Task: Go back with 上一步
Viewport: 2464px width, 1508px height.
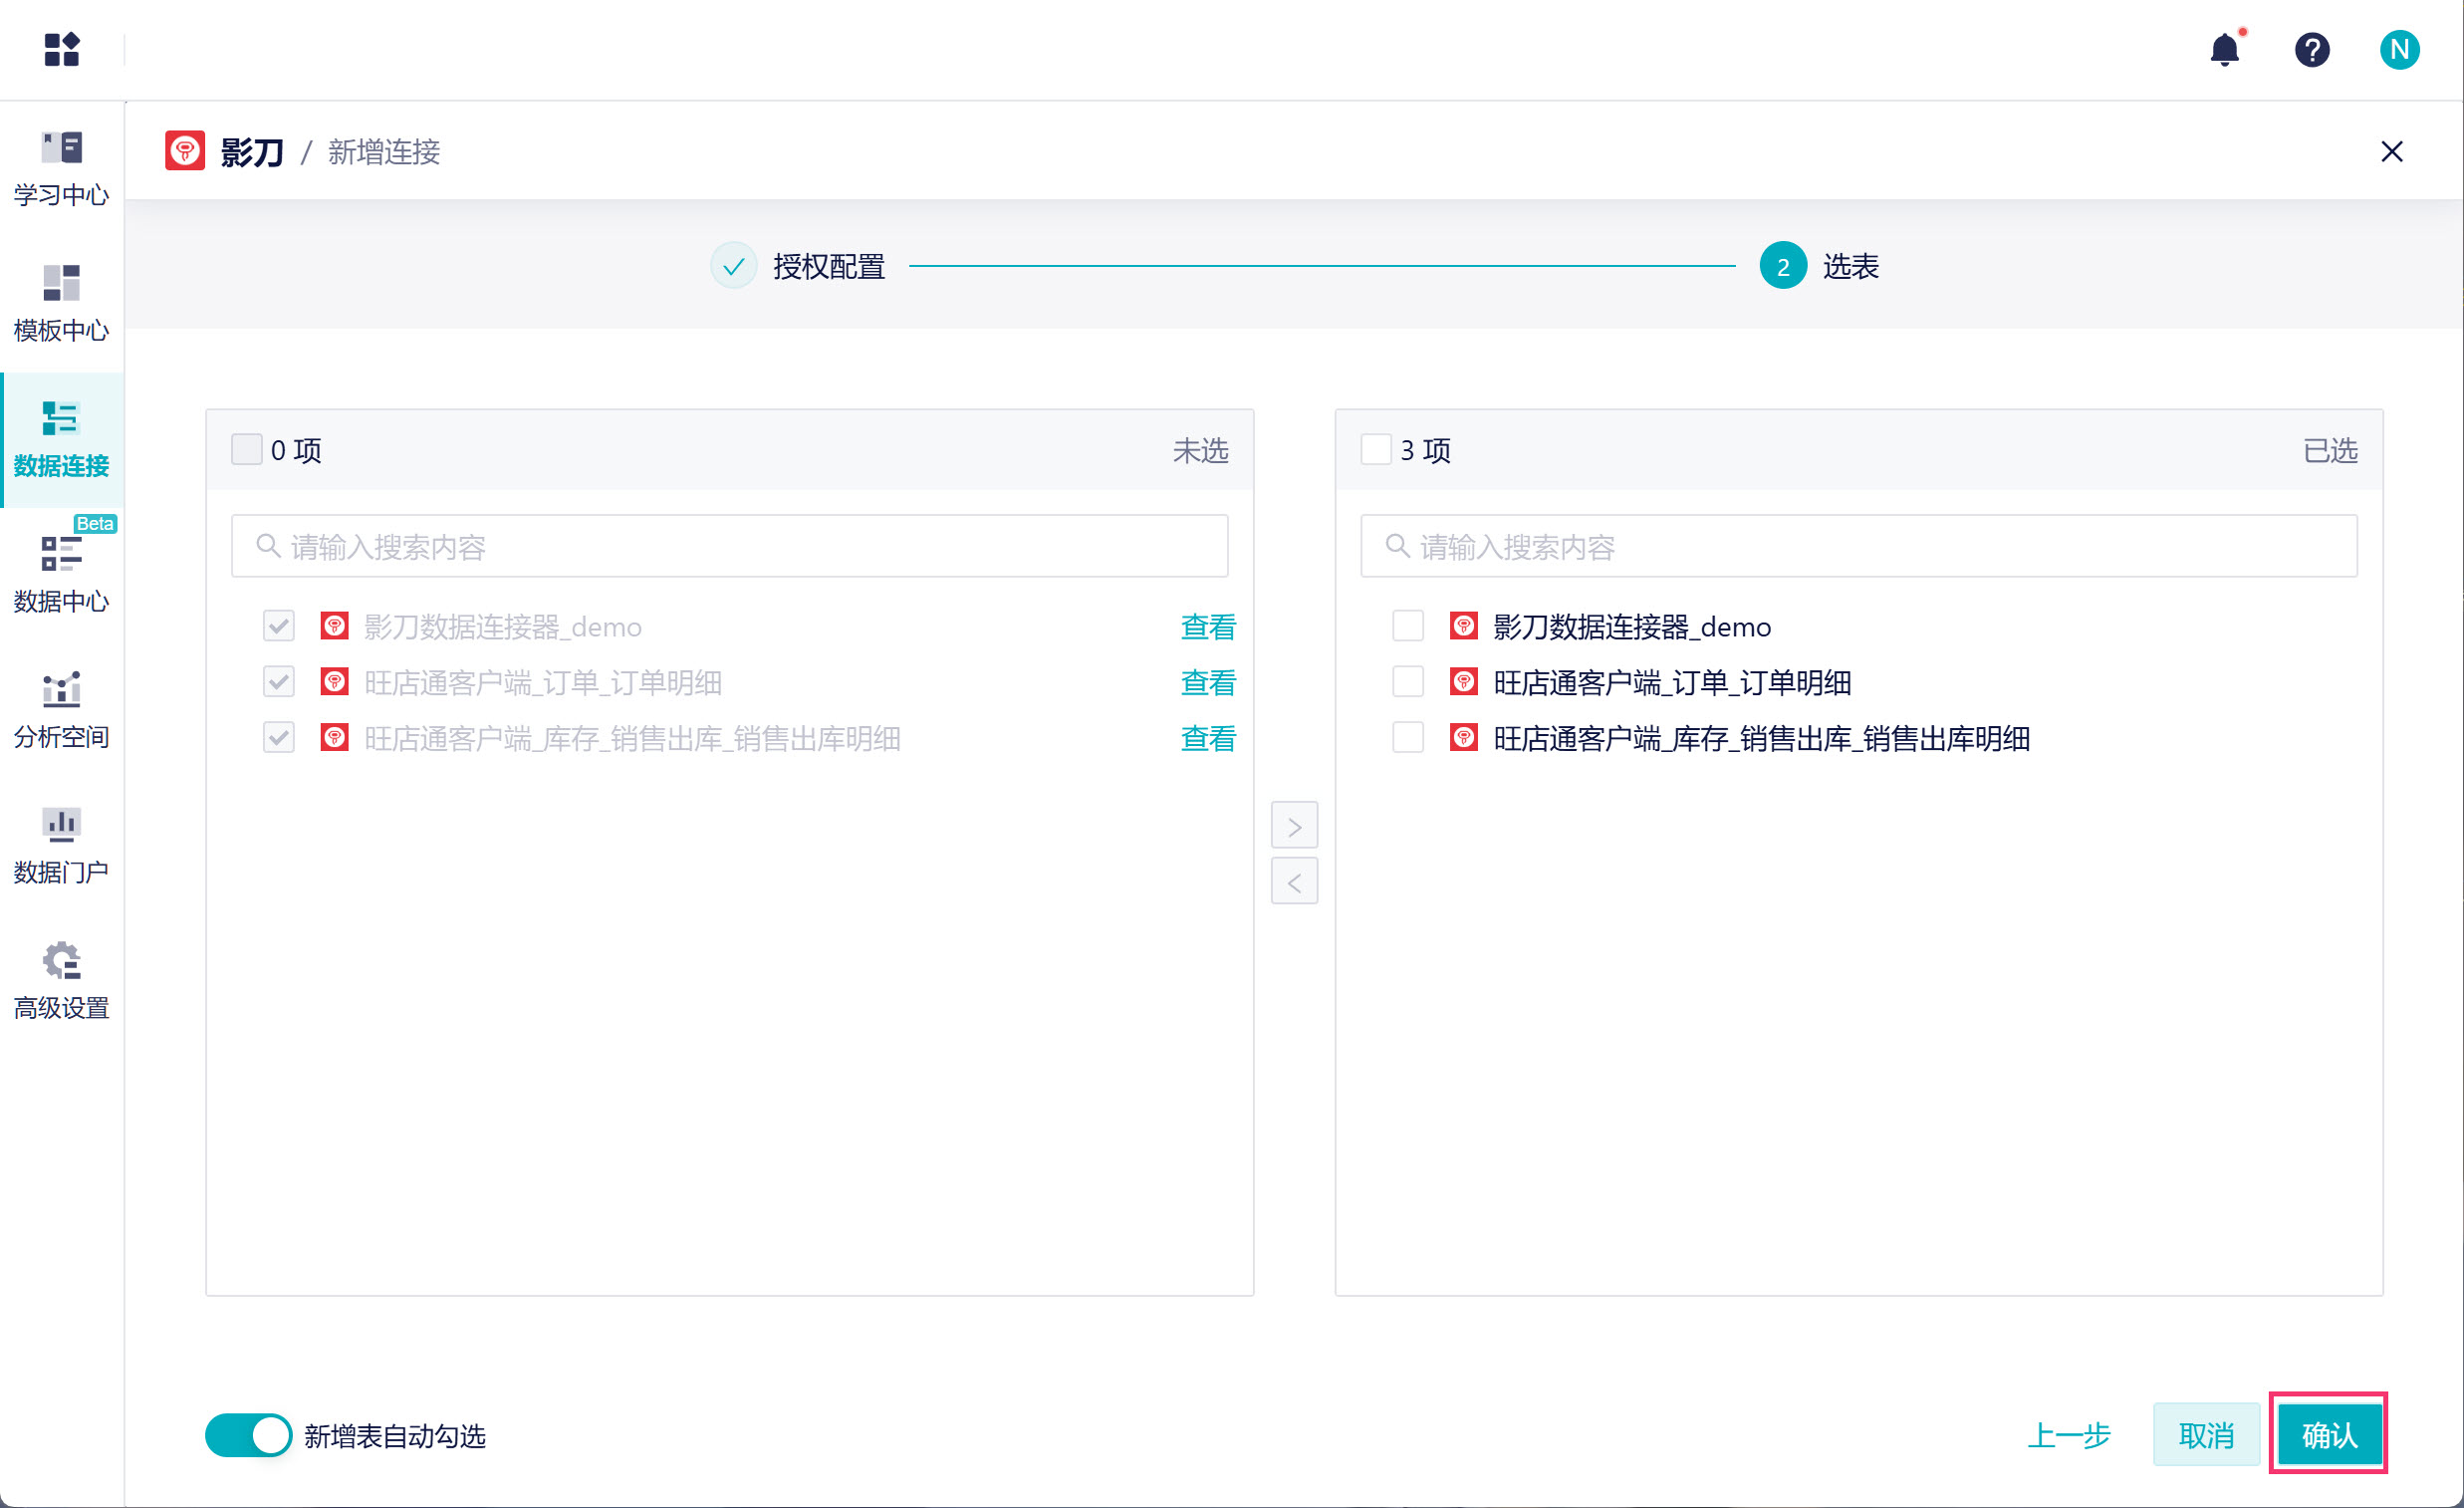Action: click(x=2069, y=1436)
